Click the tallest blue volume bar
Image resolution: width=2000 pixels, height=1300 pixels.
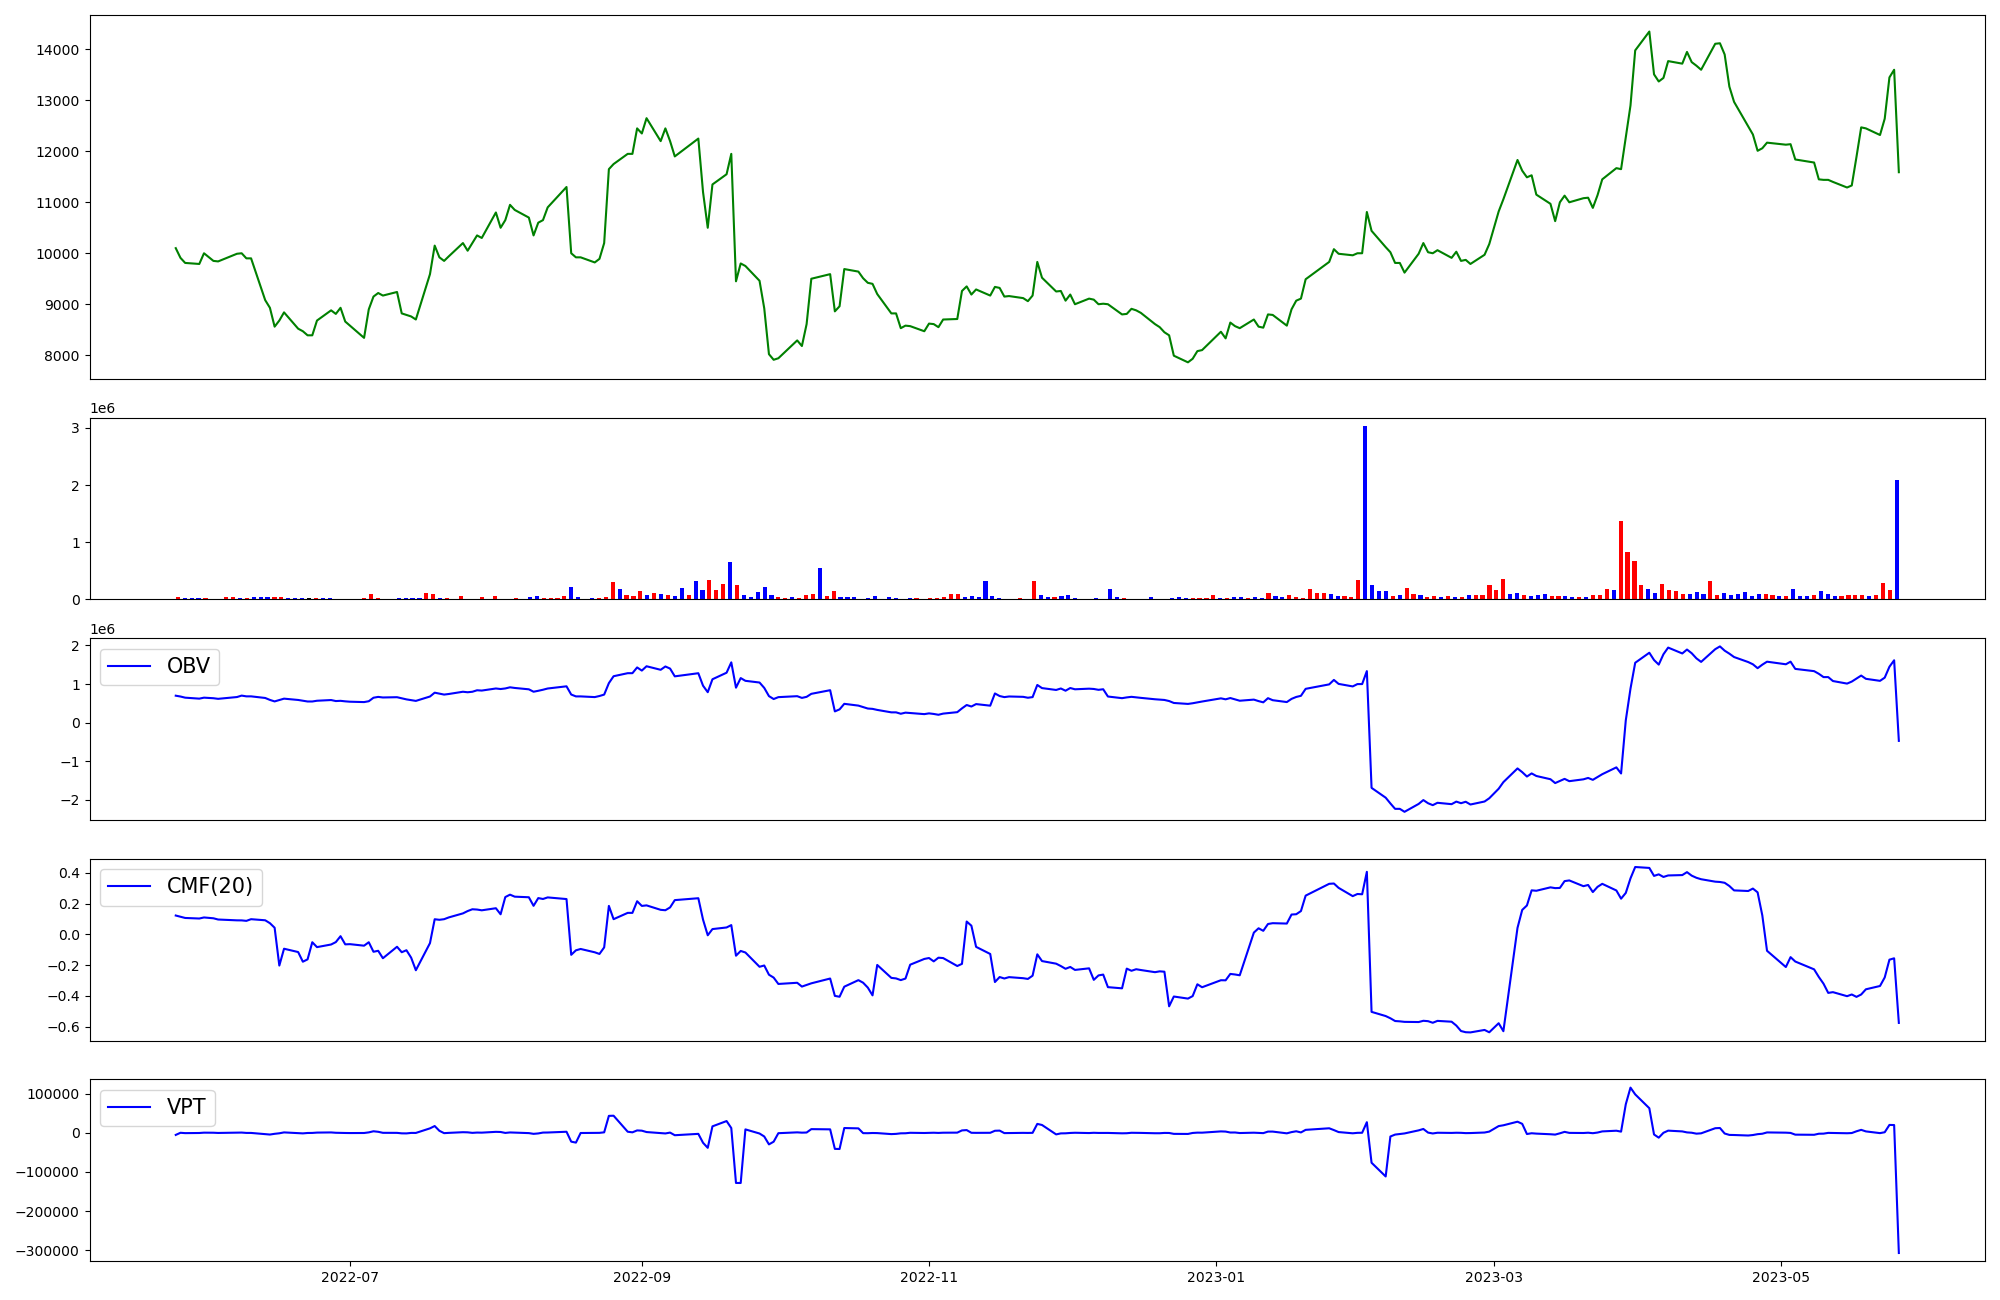[x=1365, y=512]
